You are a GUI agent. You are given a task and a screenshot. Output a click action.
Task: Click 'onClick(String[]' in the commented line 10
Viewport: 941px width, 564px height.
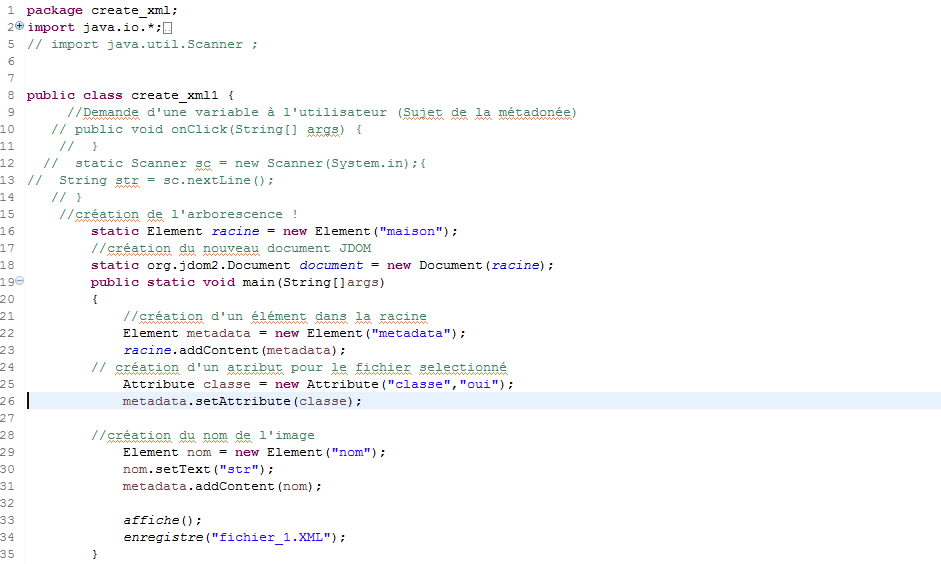(234, 130)
